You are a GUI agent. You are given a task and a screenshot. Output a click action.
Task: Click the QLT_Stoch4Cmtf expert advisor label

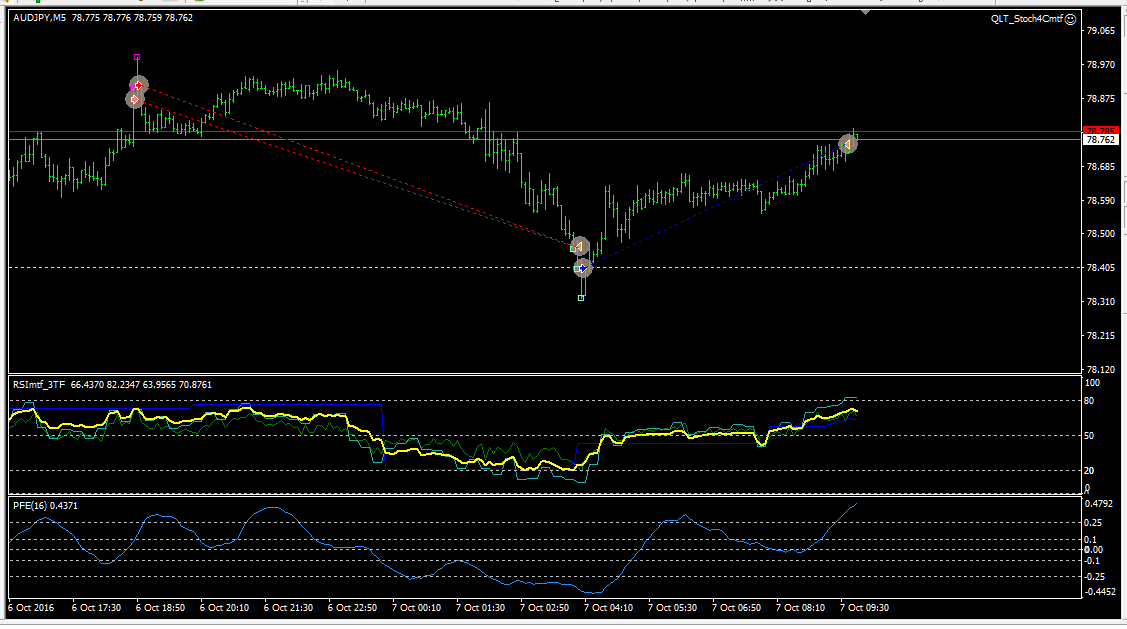click(1026, 19)
